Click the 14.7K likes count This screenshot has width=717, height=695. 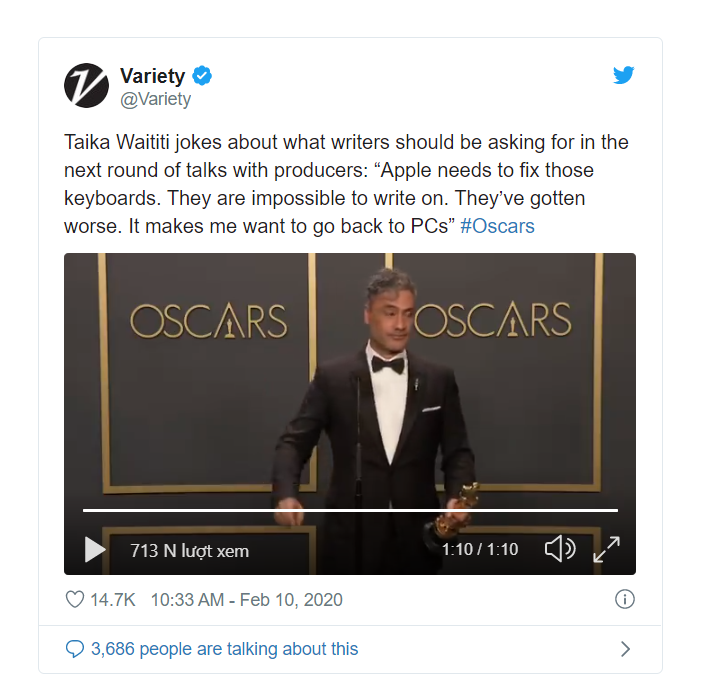click(x=113, y=599)
